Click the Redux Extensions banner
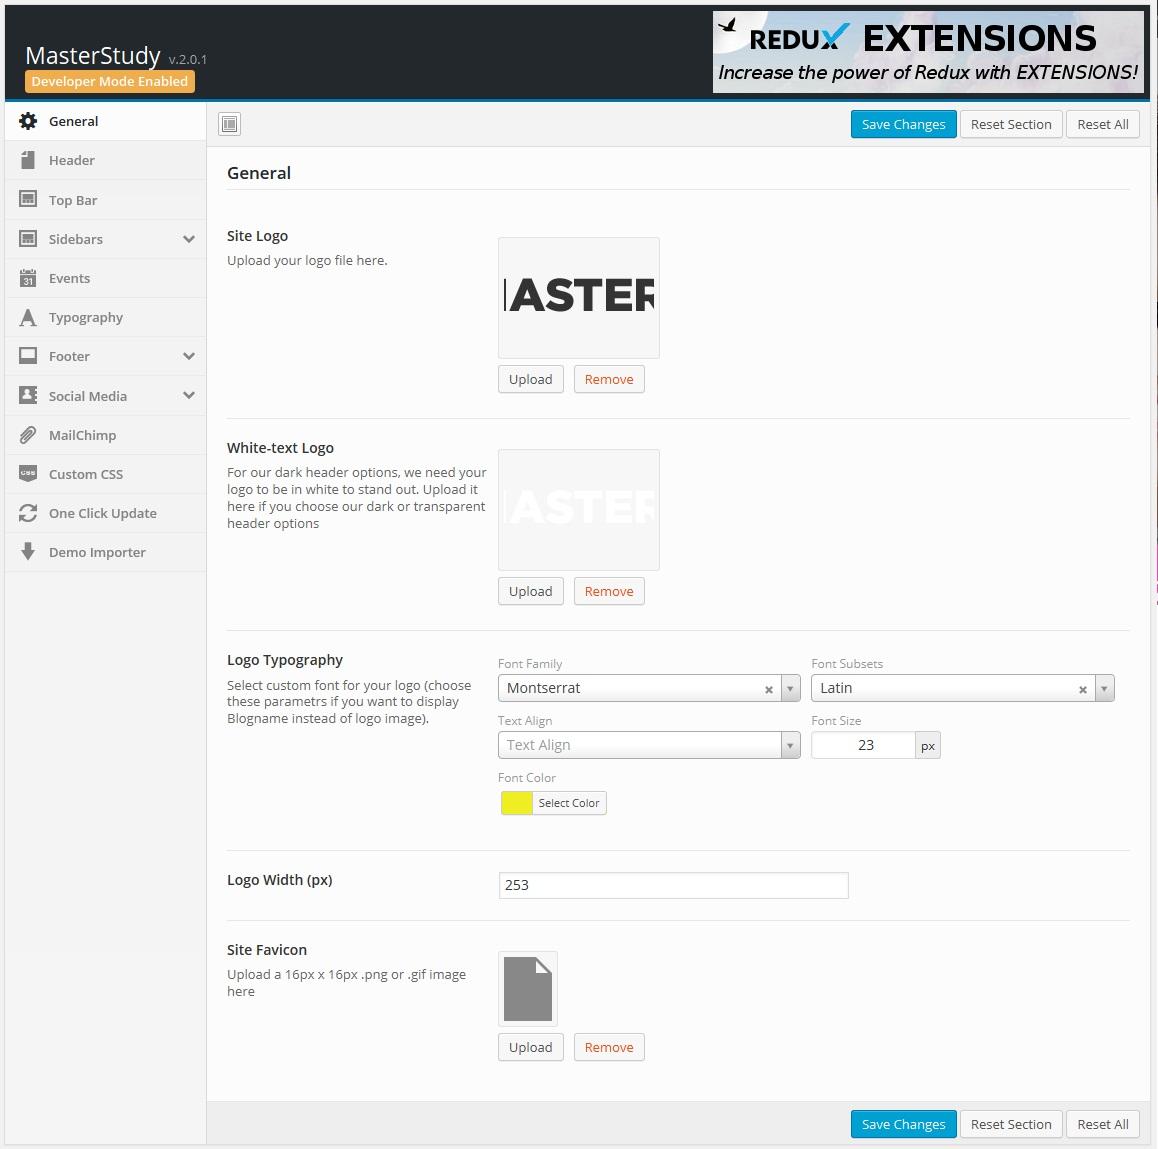Screen dimensions: 1158x1149 pyautogui.click(x=928, y=52)
